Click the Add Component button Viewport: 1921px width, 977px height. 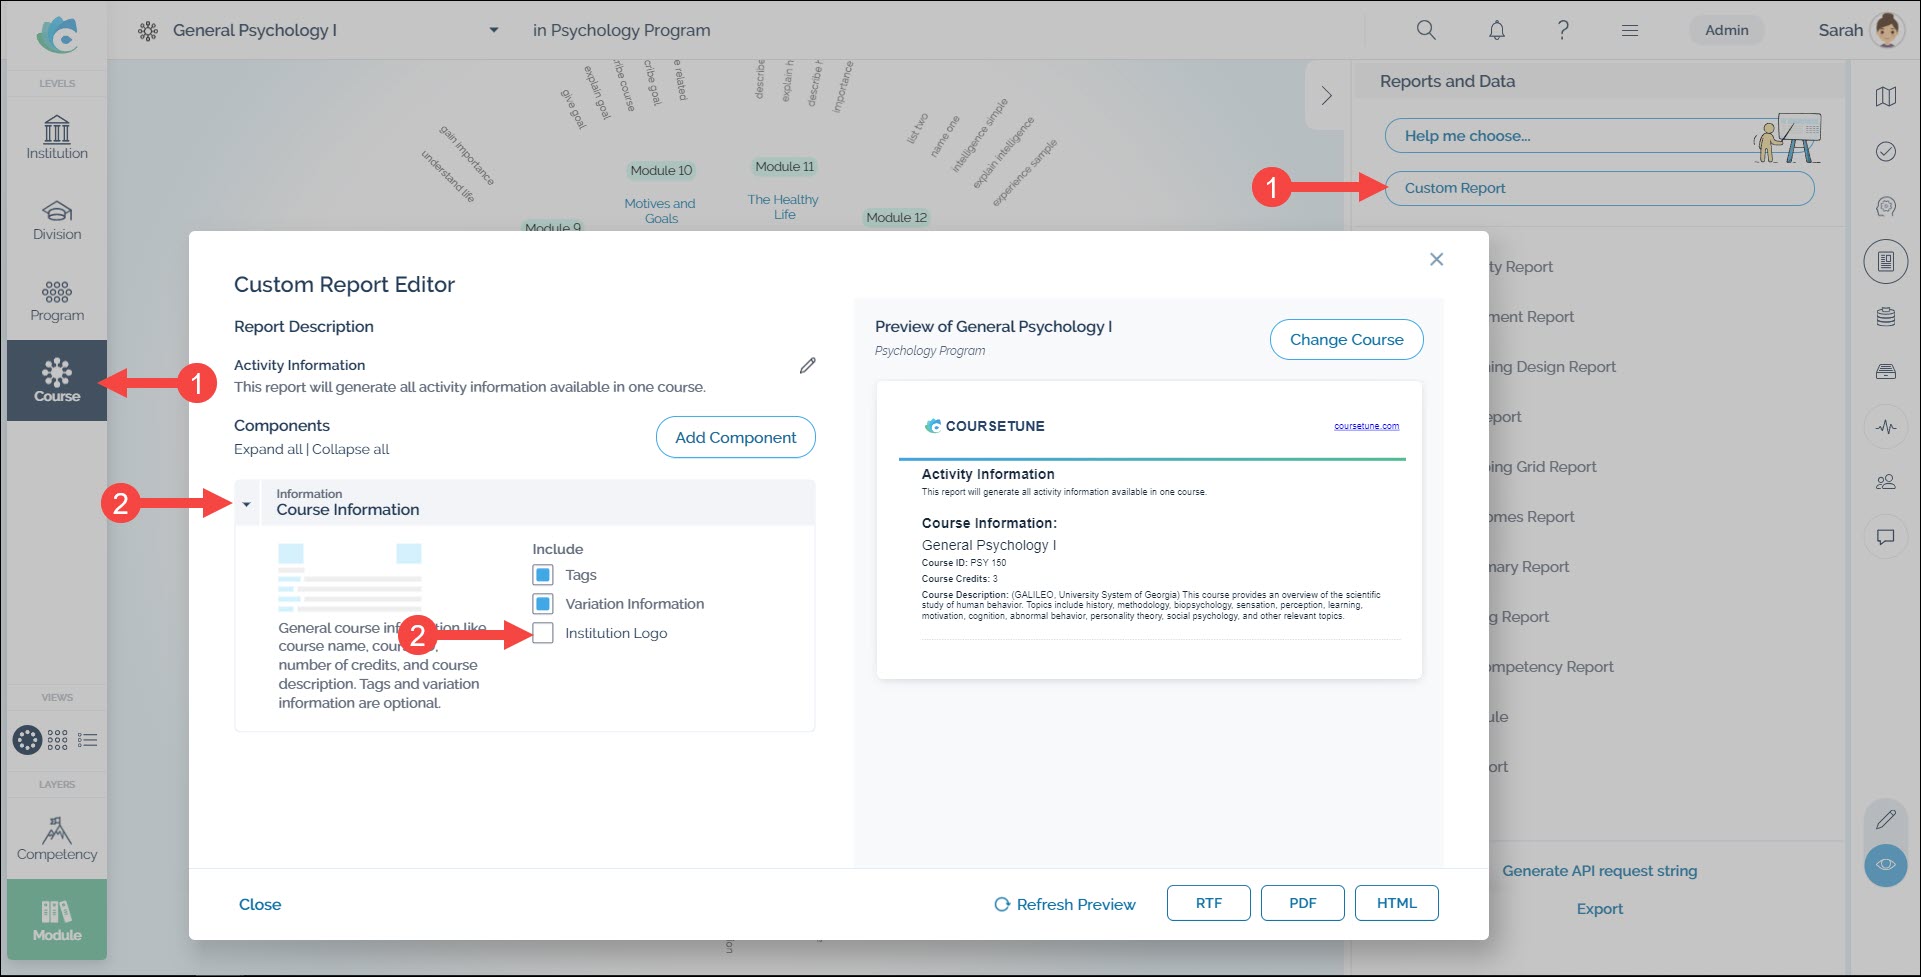click(x=735, y=437)
